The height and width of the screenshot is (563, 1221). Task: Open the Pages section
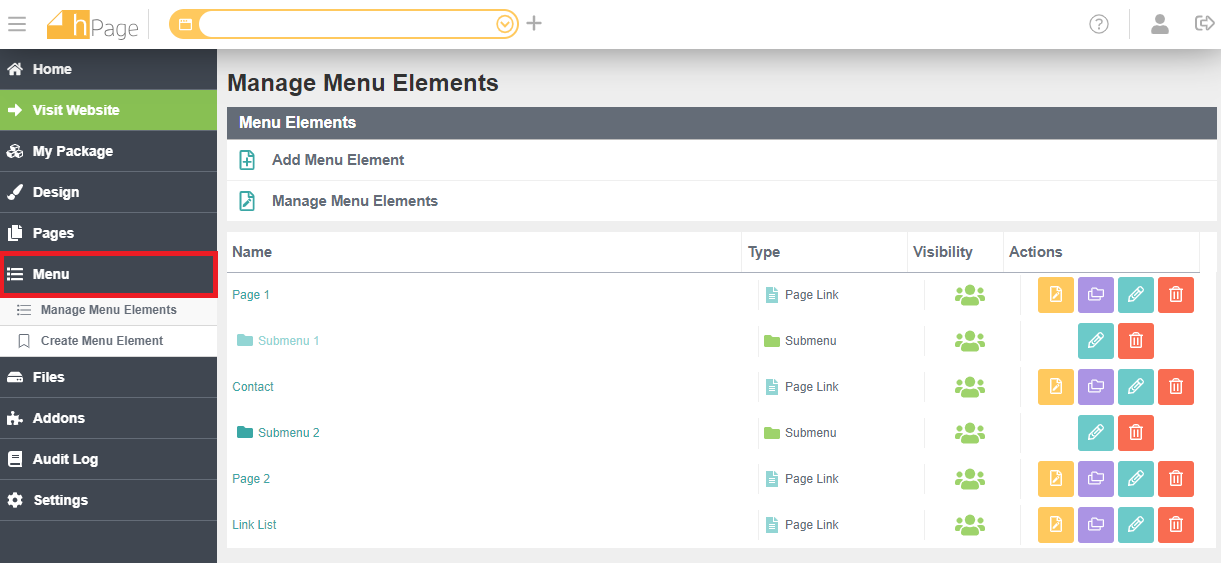click(108, 233)
